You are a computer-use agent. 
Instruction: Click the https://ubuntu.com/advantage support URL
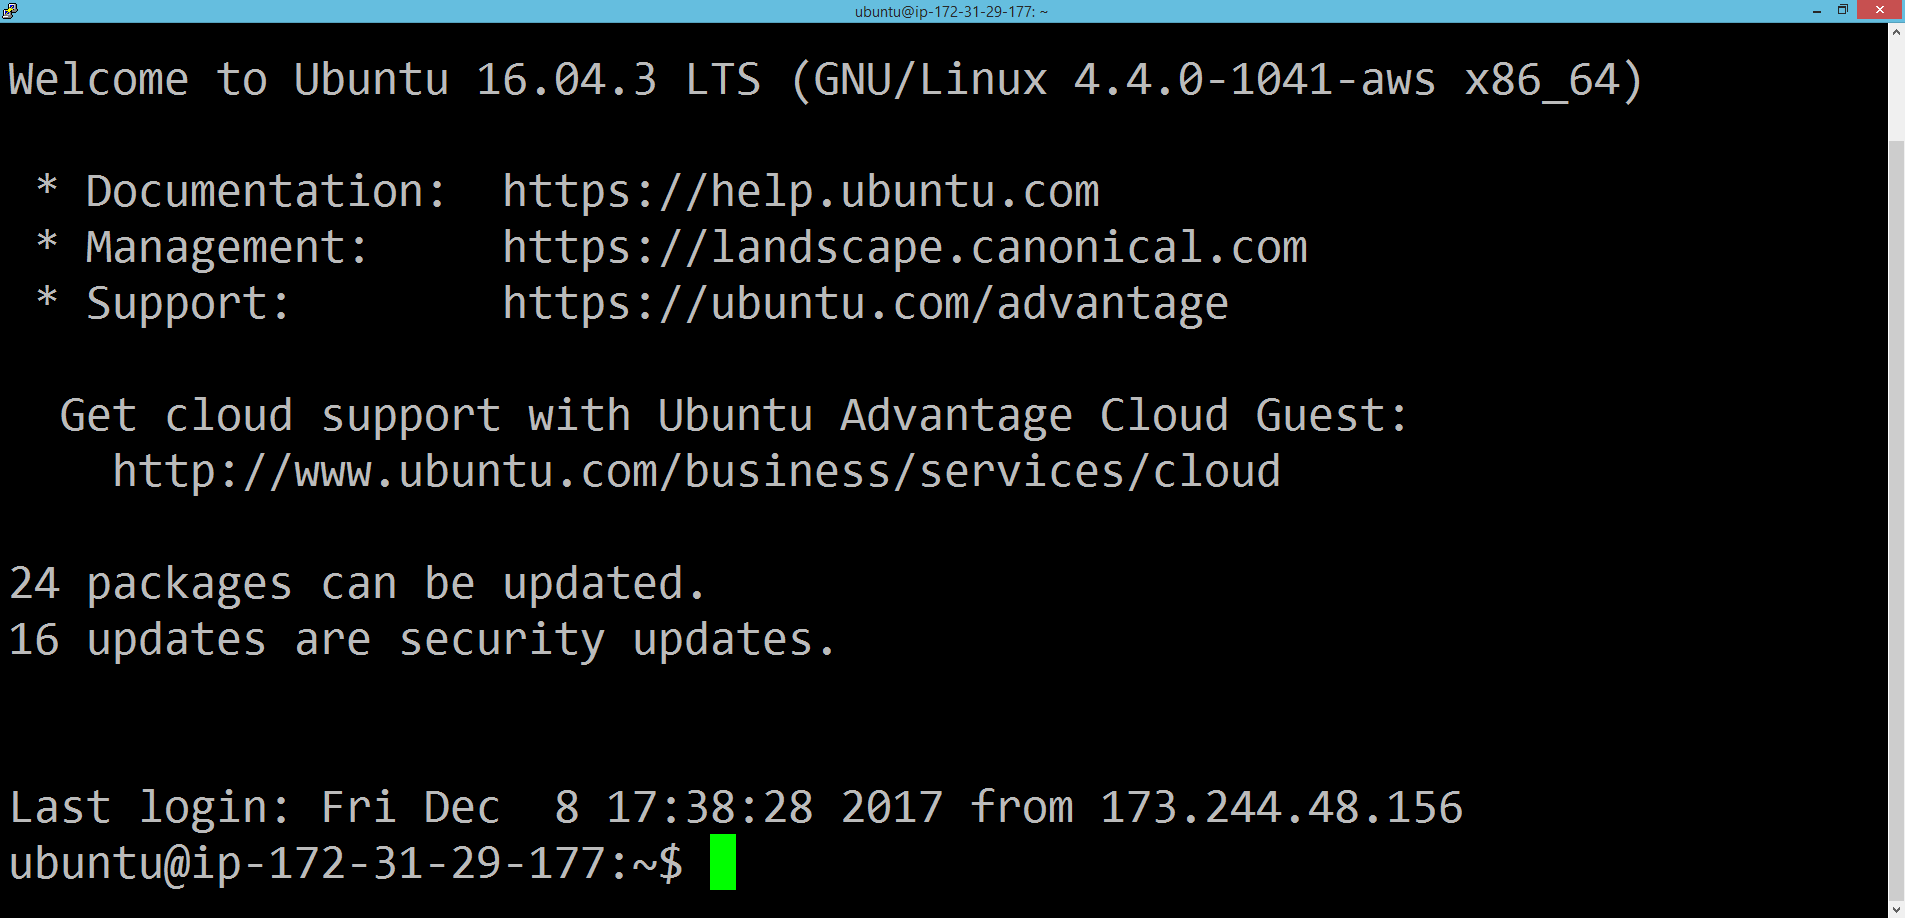(x=865, y=303)
